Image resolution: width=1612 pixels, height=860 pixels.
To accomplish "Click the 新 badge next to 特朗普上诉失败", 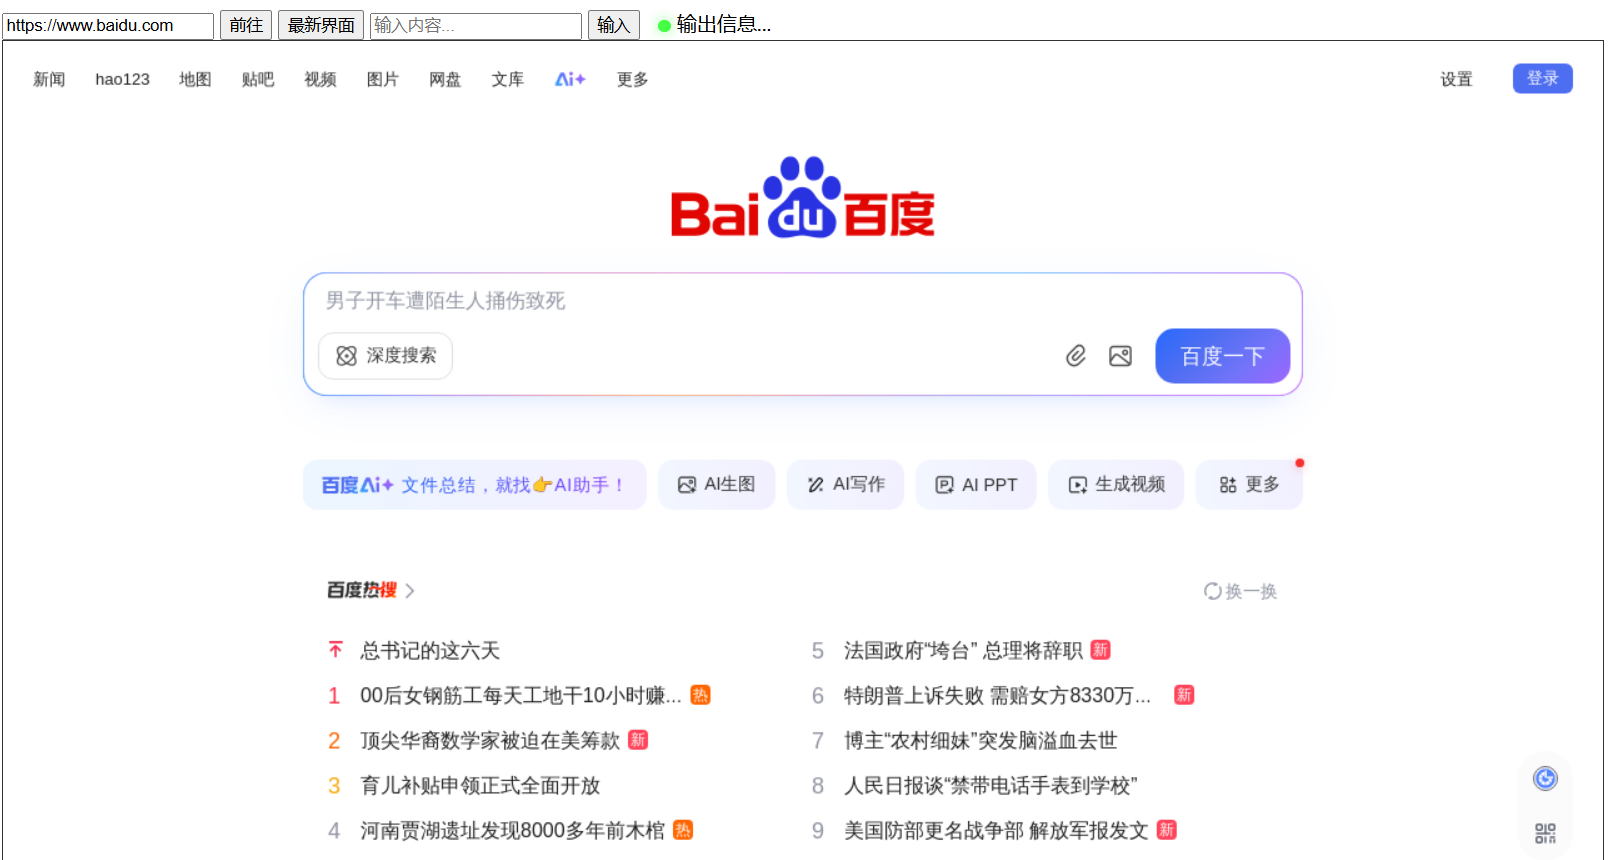I will 1184,695.
